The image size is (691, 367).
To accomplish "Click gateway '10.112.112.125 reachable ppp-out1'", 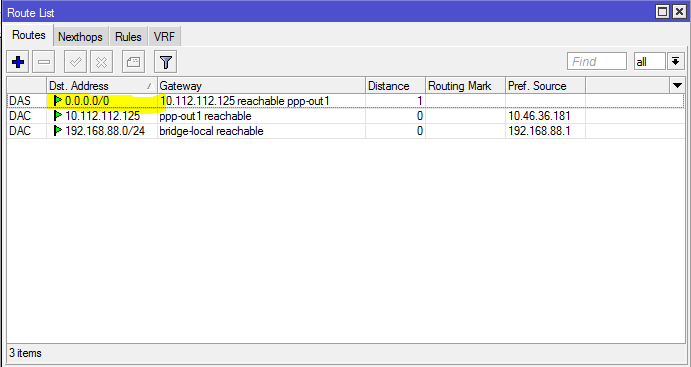I will pyautogui.click(x=245, y=101).
